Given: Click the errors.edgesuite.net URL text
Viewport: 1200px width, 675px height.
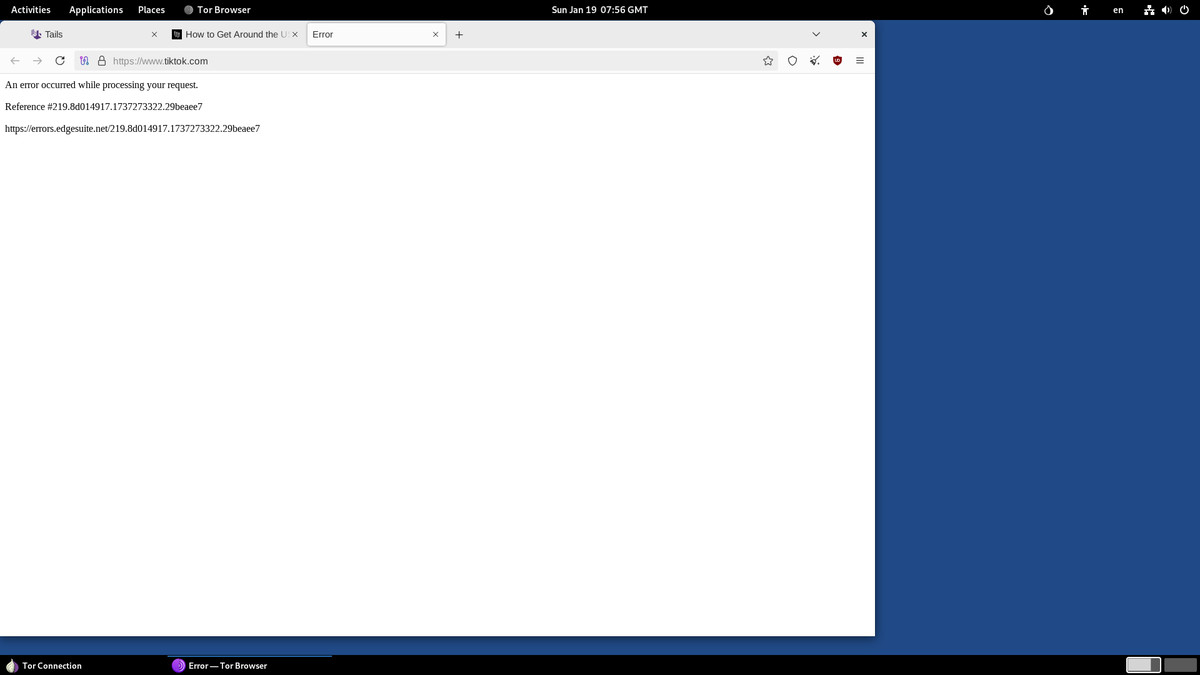Looking at the screenshot, I should (132, 129).
